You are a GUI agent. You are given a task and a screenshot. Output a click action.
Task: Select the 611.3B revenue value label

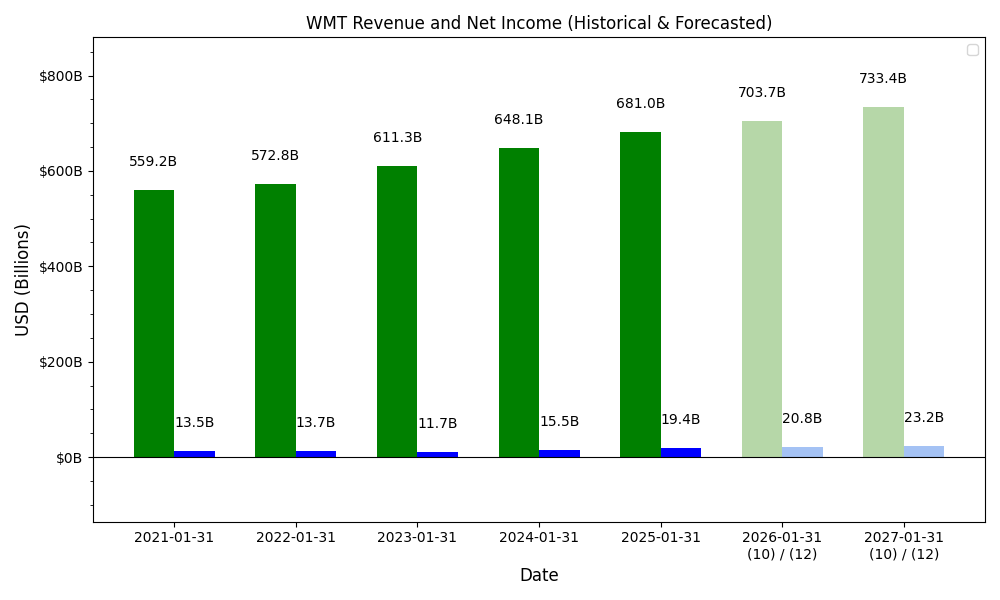pos(397,137)
